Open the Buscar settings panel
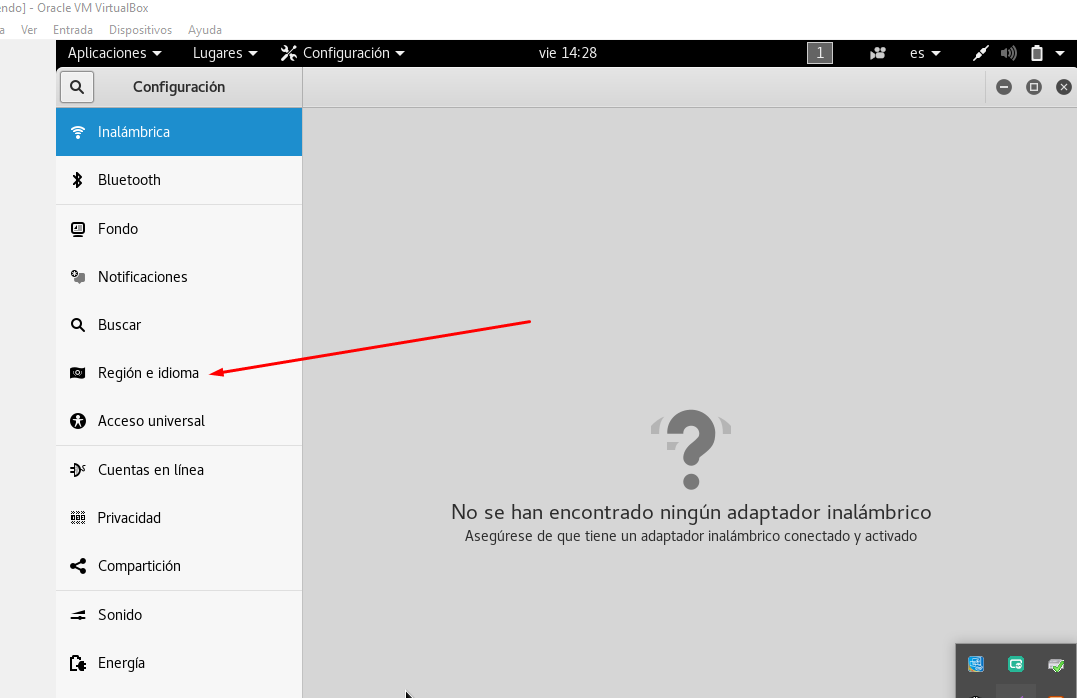This screenshot has width=1077, height=698. tap(179, 325)
